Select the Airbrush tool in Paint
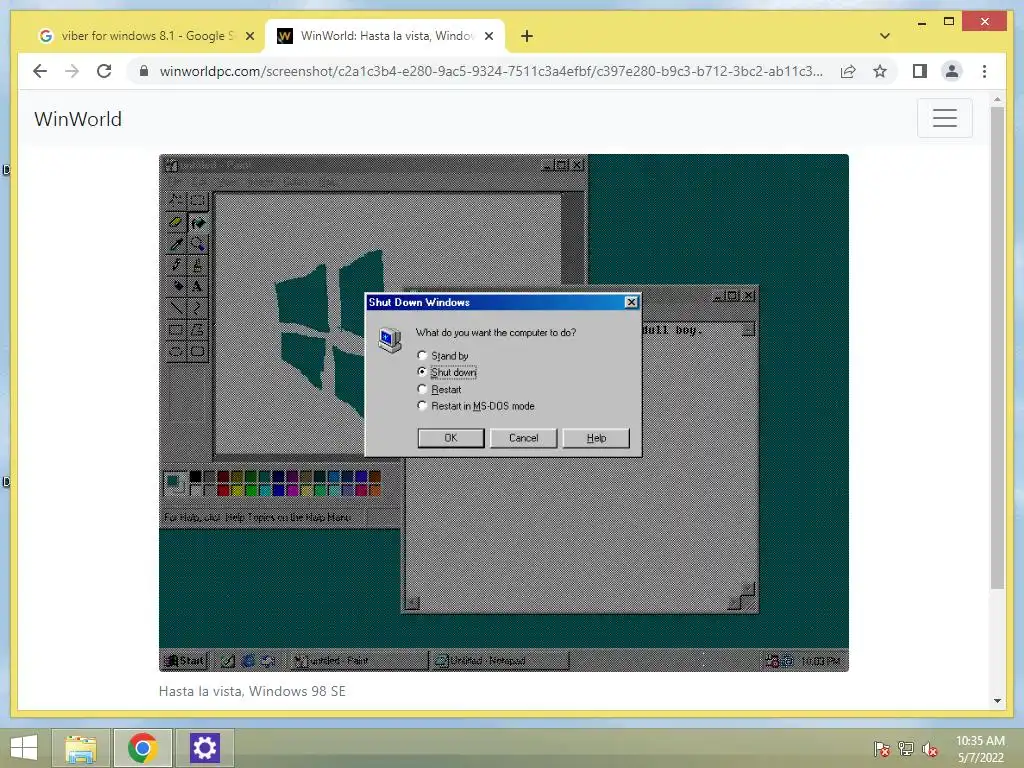Viewport: 1024px width, 768px height. pos(176,286)
